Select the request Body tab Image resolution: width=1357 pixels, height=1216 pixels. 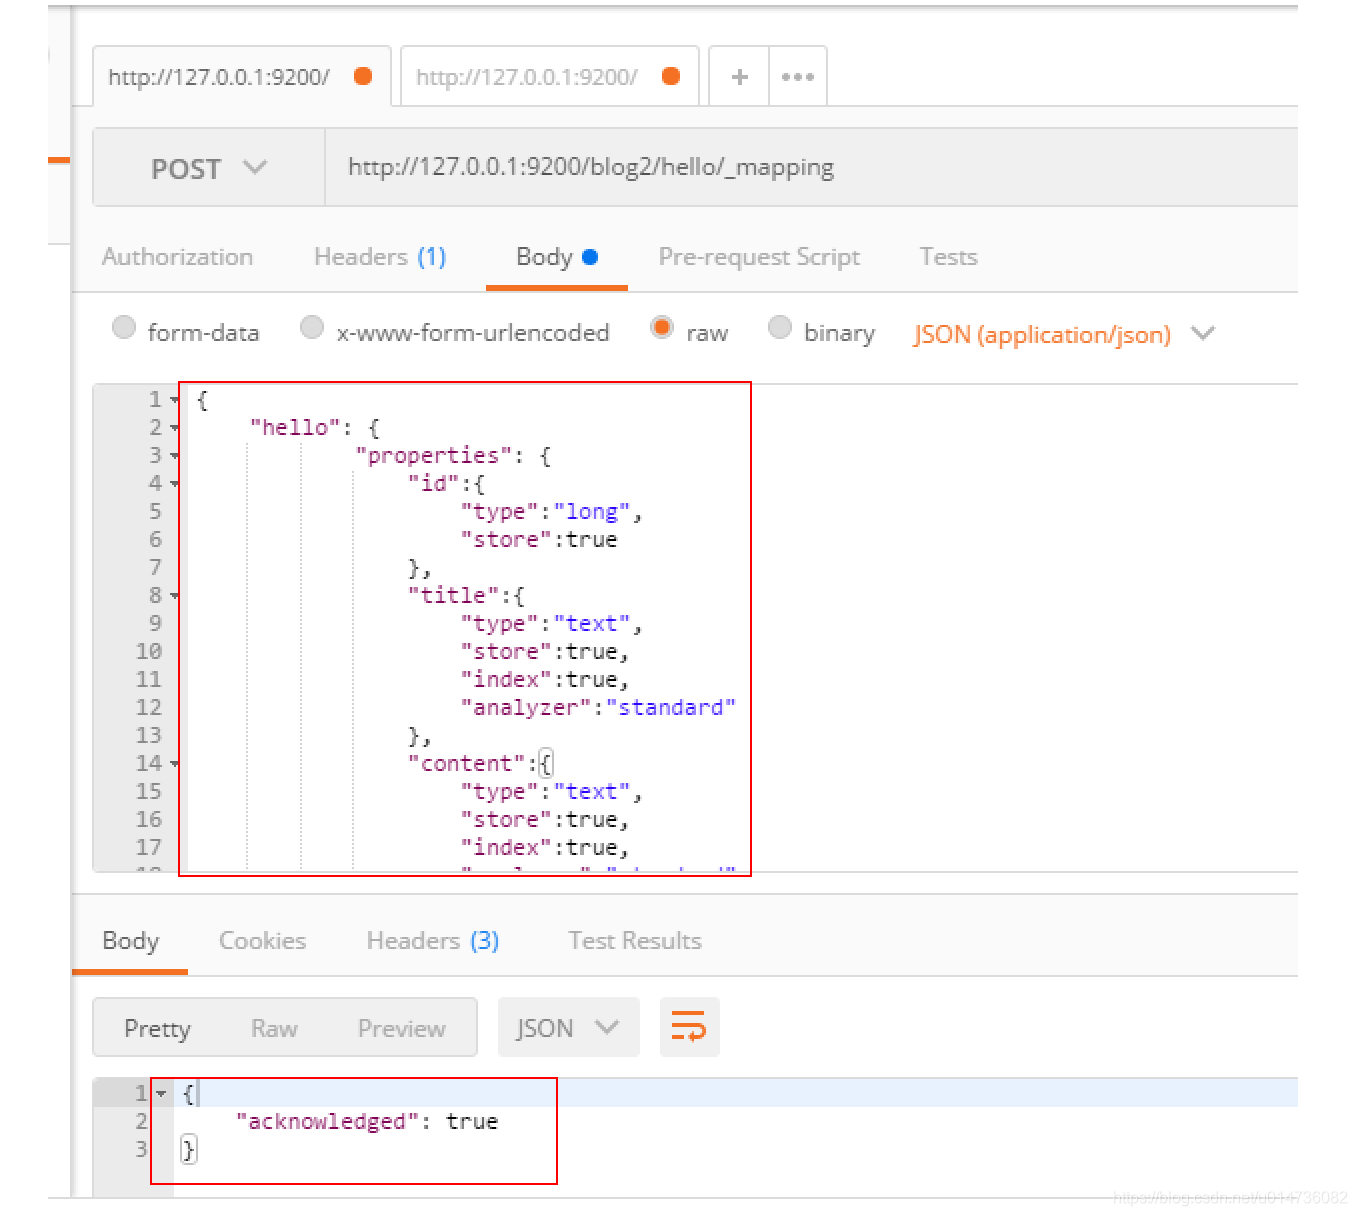tap(557, 257)
